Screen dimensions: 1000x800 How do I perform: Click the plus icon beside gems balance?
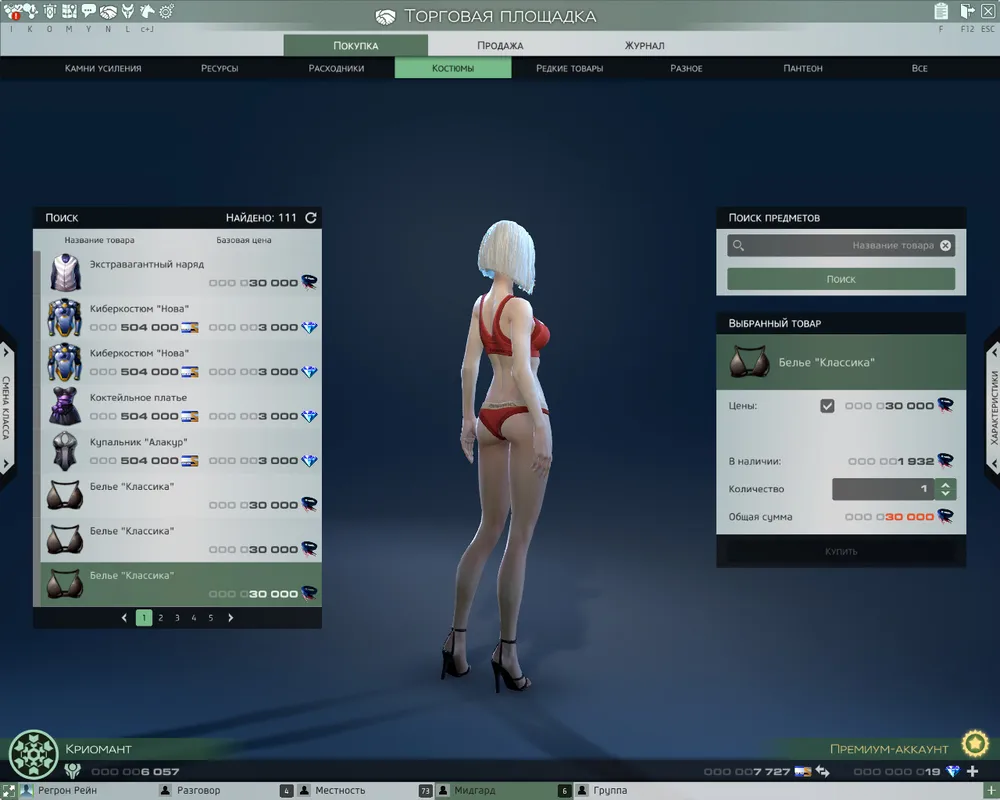973,771
